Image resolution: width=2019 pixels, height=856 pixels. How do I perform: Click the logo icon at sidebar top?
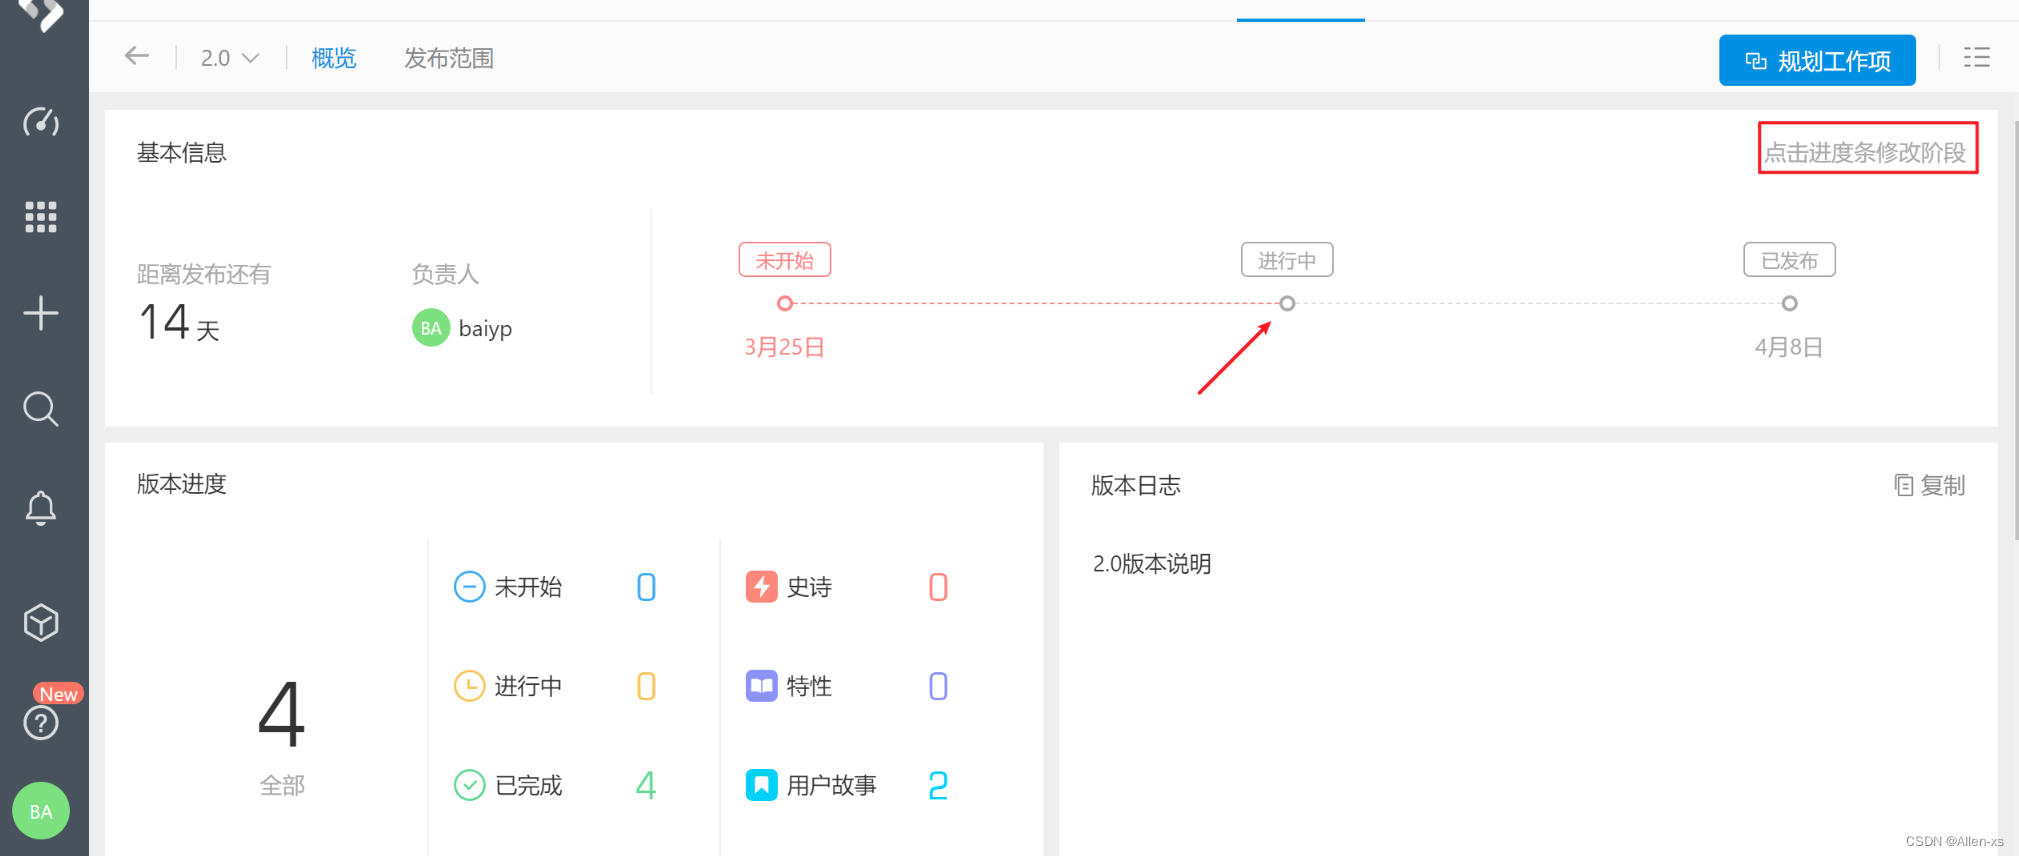(41, 13)
